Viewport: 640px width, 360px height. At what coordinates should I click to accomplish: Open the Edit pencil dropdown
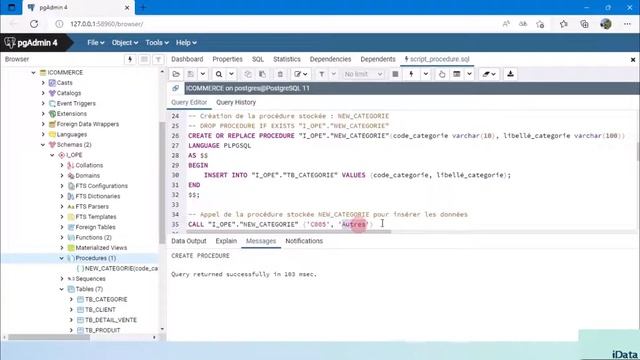pos(301,74)
